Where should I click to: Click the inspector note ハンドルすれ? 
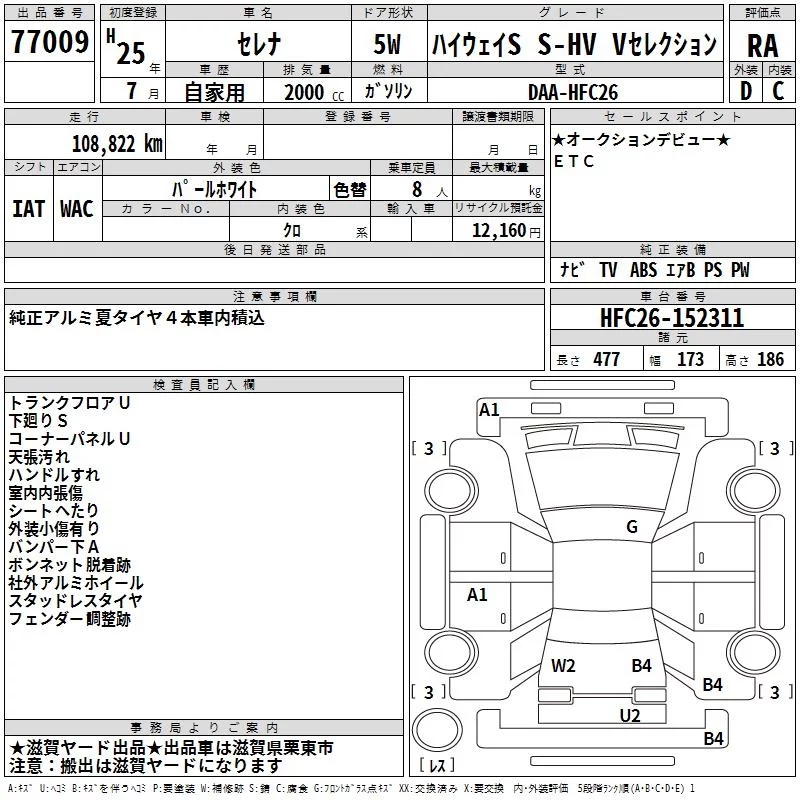(55, 474)
